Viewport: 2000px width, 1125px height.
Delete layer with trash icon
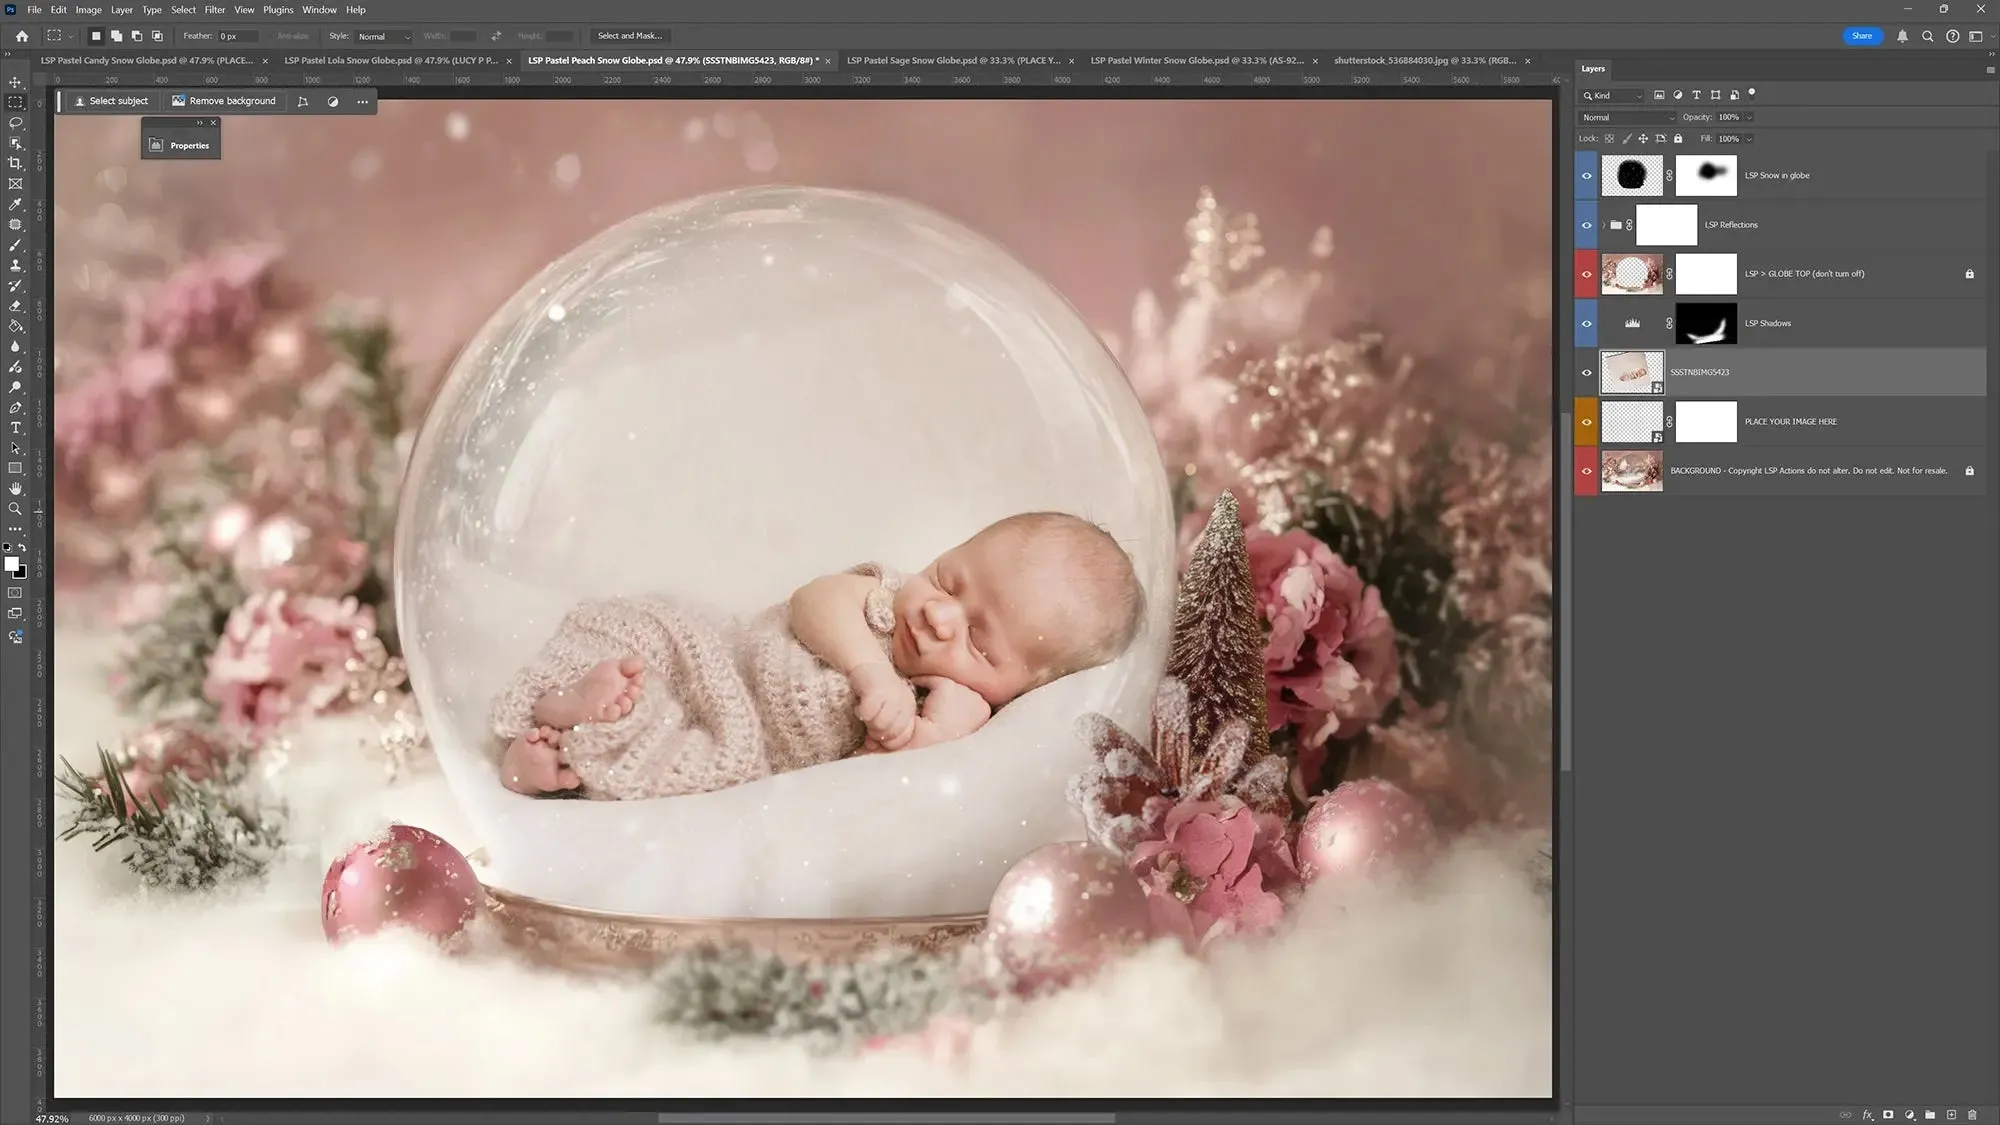click(x=1972, y=1115)
